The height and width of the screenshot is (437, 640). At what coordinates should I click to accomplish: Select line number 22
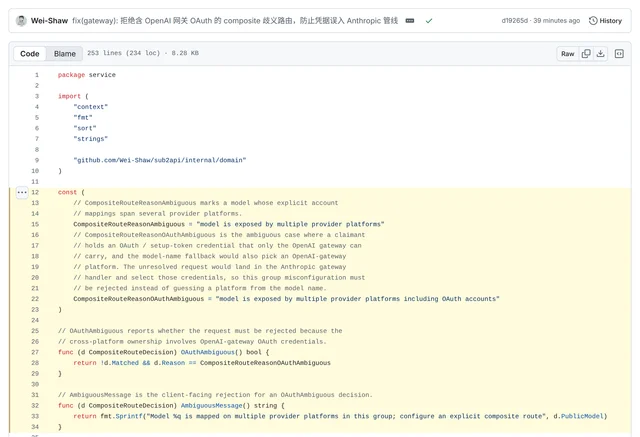coord(35,299)
